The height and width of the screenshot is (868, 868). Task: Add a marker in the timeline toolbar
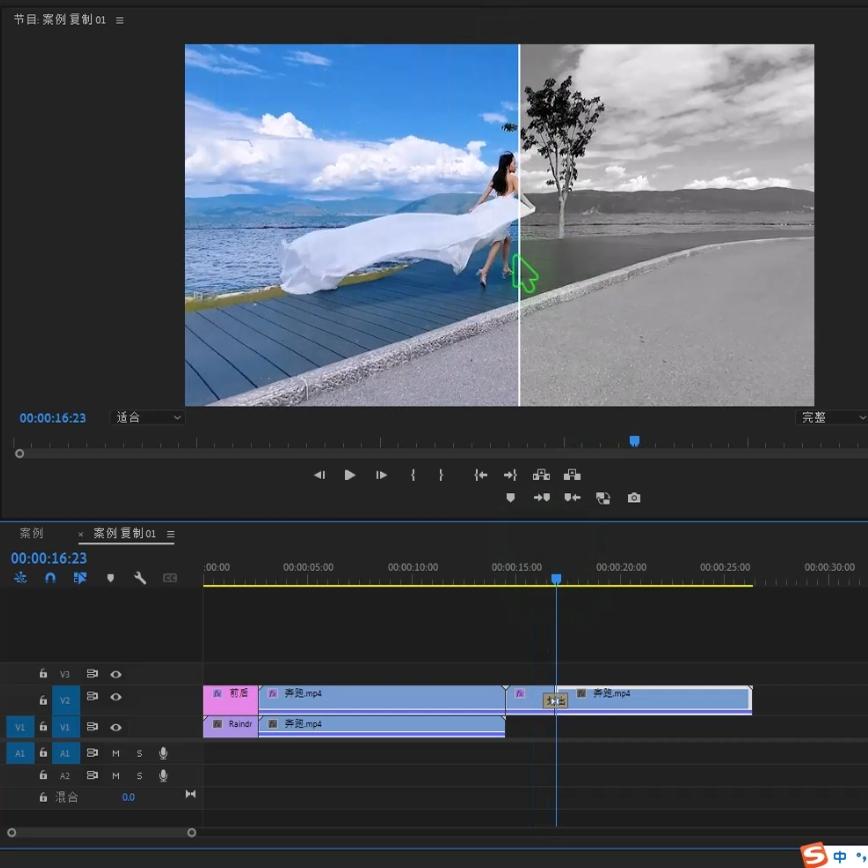pos(110,578)
